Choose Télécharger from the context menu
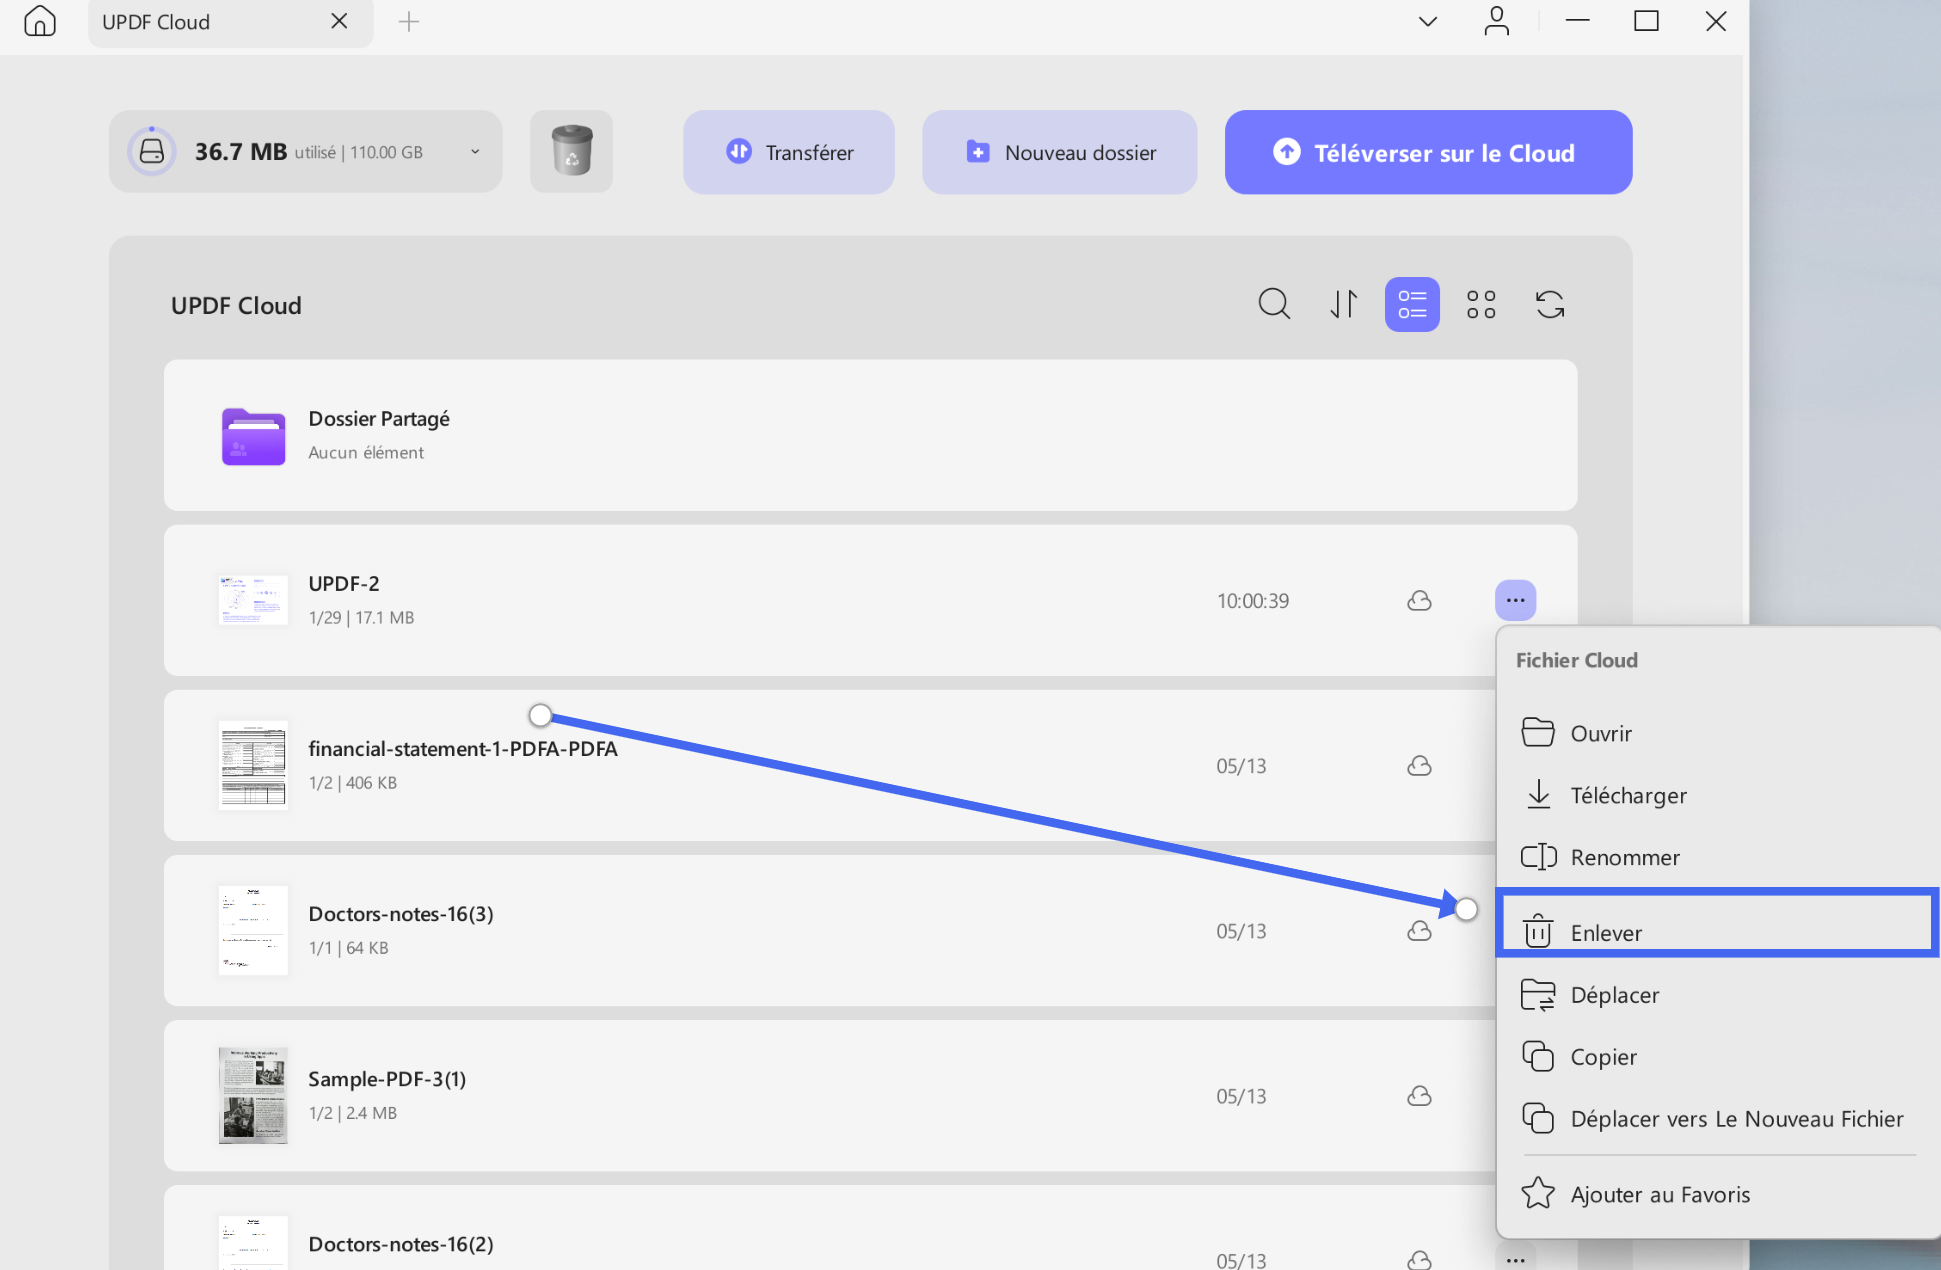The height and width of the screenshot is (1270, 1941). (x=1718, y=795)
